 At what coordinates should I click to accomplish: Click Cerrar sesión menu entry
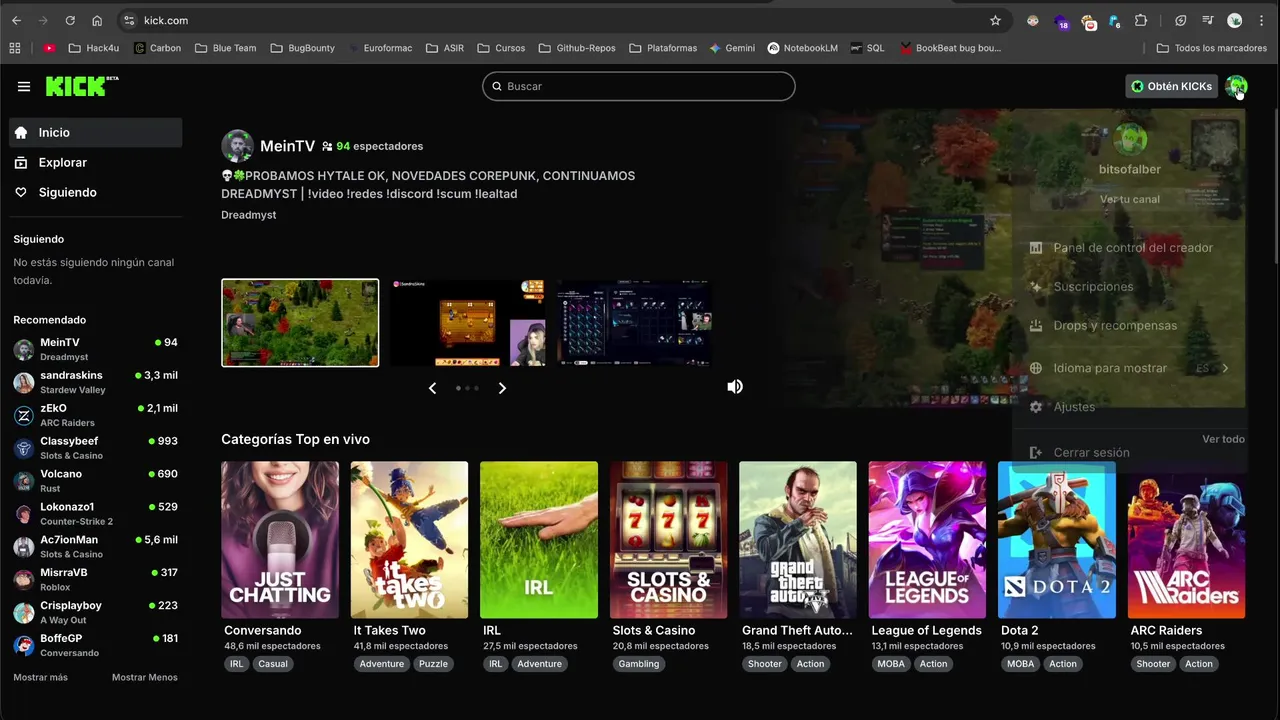click(x=1129, y=453)
